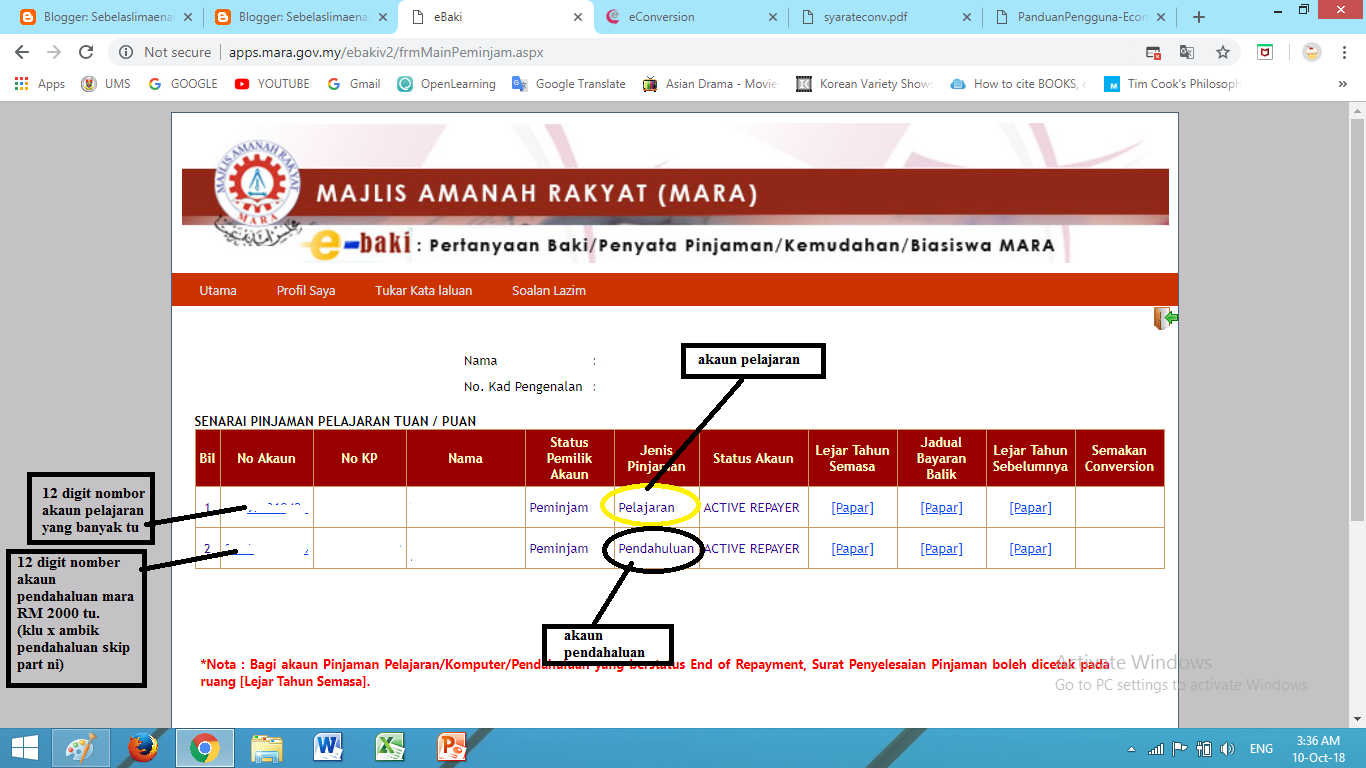Open the YOUTUBE bookmark
This screenshot has height=768, width=1366.
click(x=273, y=84)
